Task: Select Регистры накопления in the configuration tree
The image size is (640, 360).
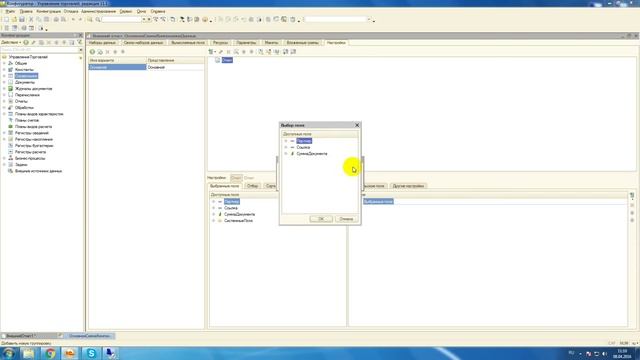Action: tap(34, 139)
